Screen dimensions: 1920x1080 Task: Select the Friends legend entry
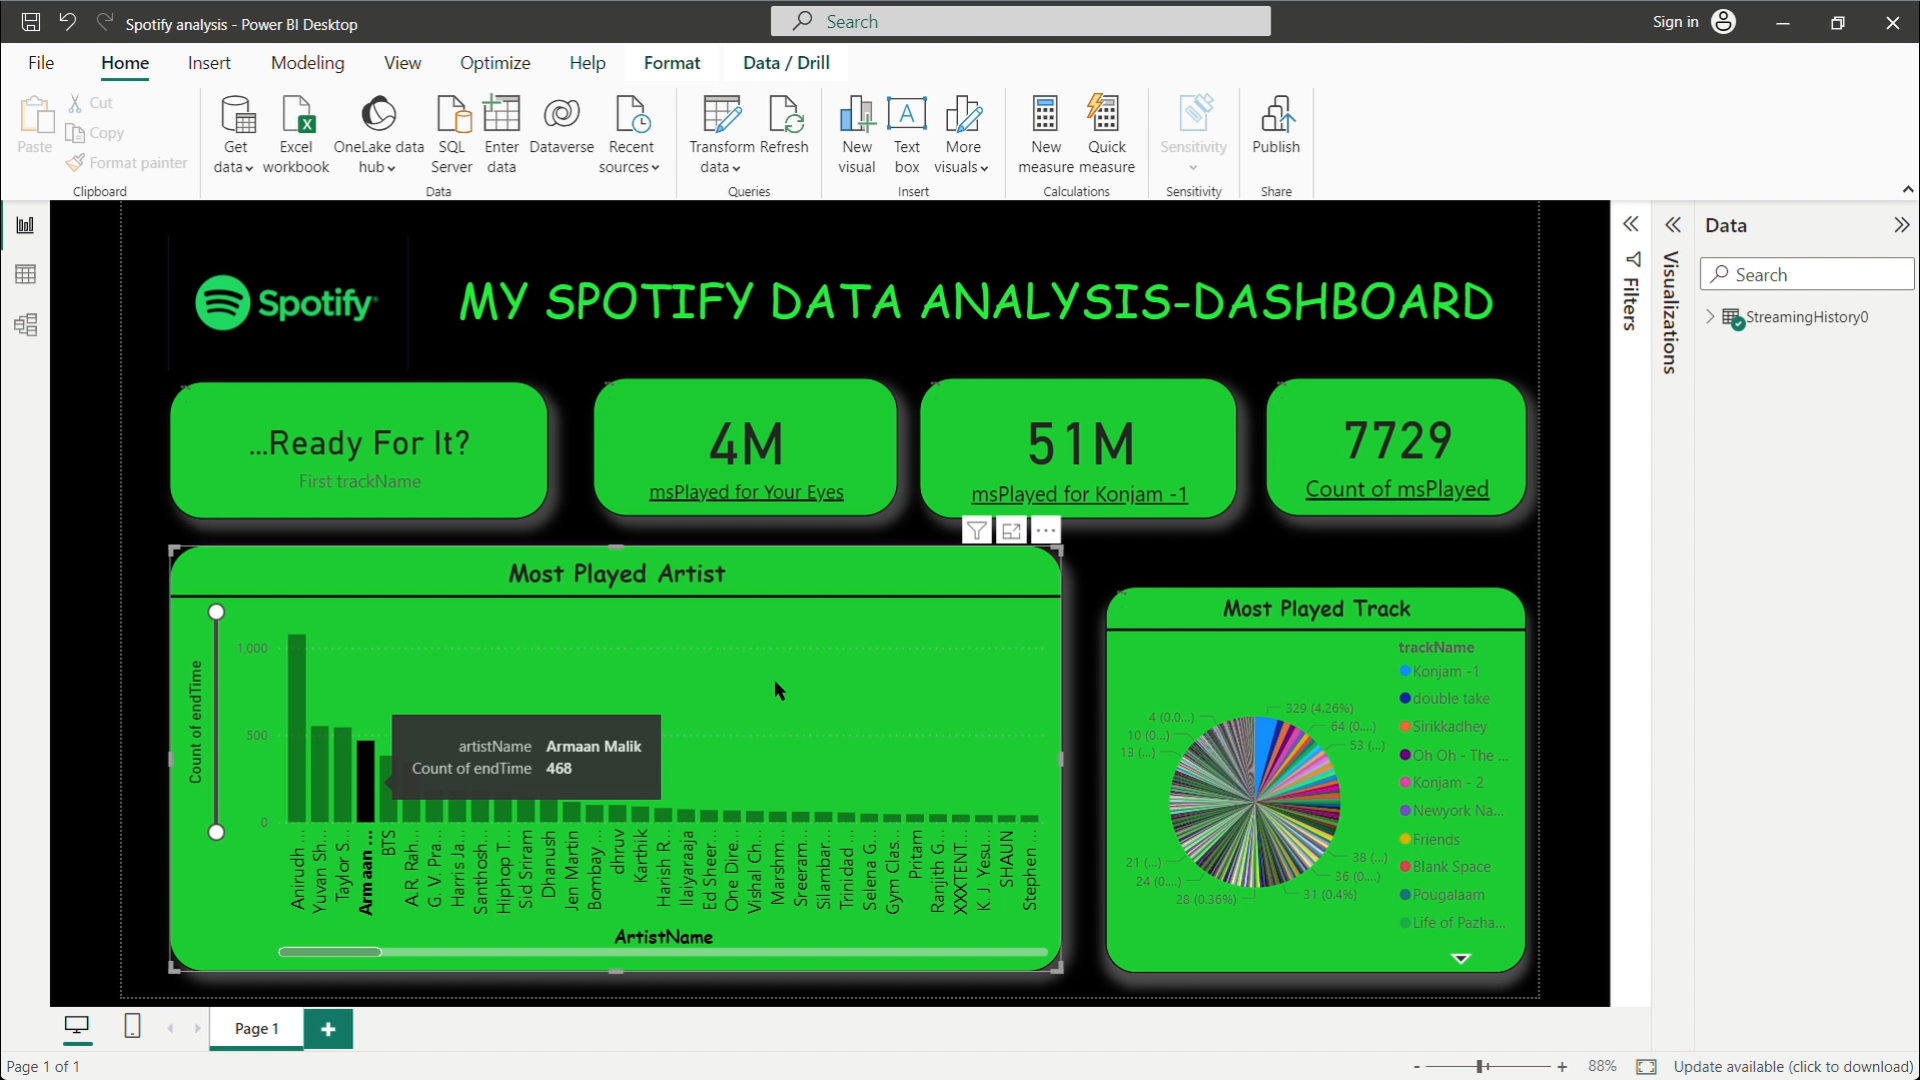(1430, 840)
